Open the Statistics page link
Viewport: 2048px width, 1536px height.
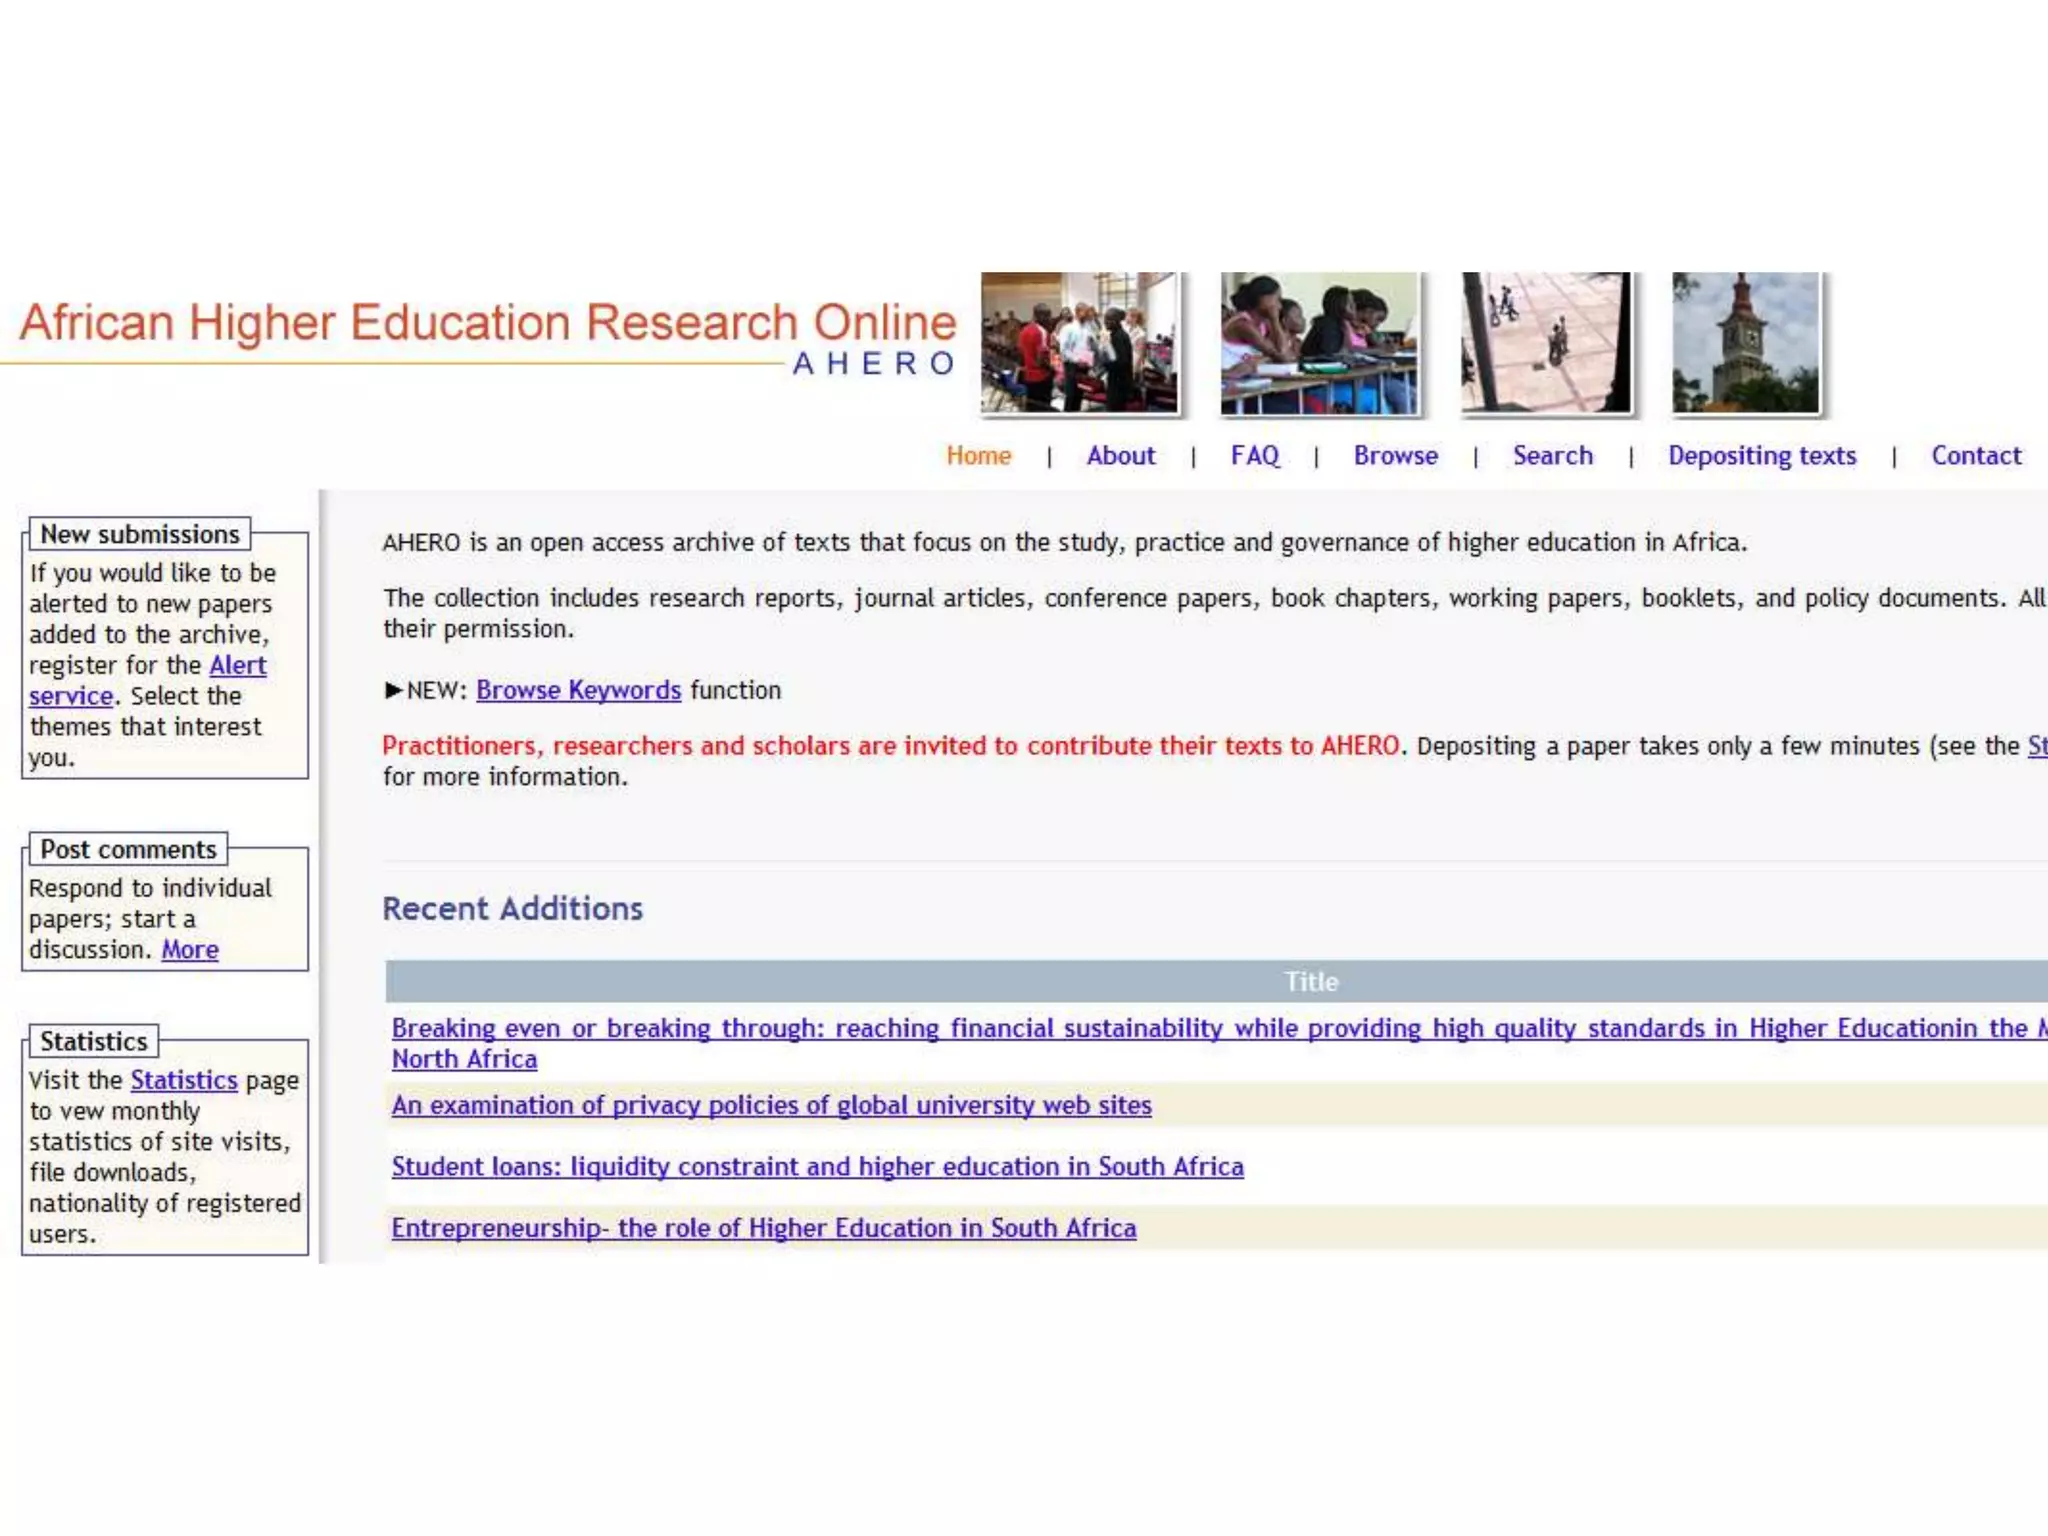point(184,1080)
